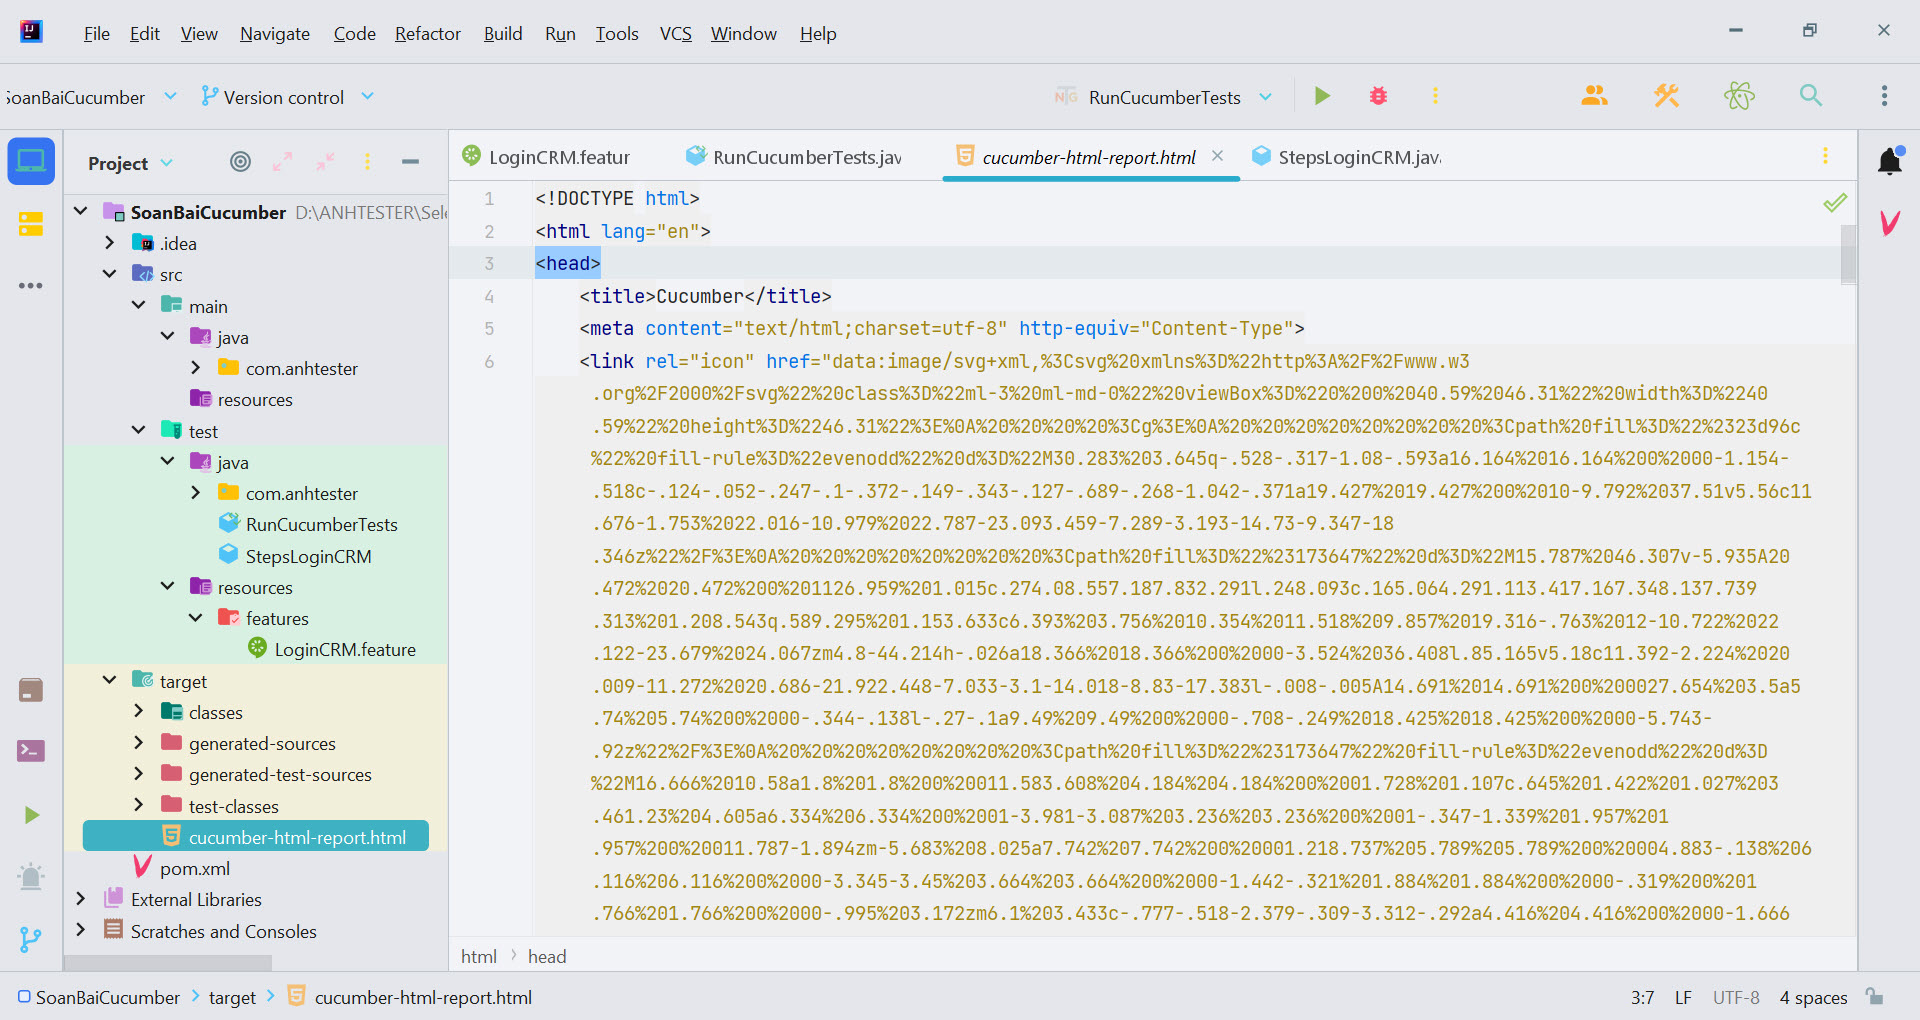Expand External Libraries node
This screenshot has width=1920, height=1020.
81,899
